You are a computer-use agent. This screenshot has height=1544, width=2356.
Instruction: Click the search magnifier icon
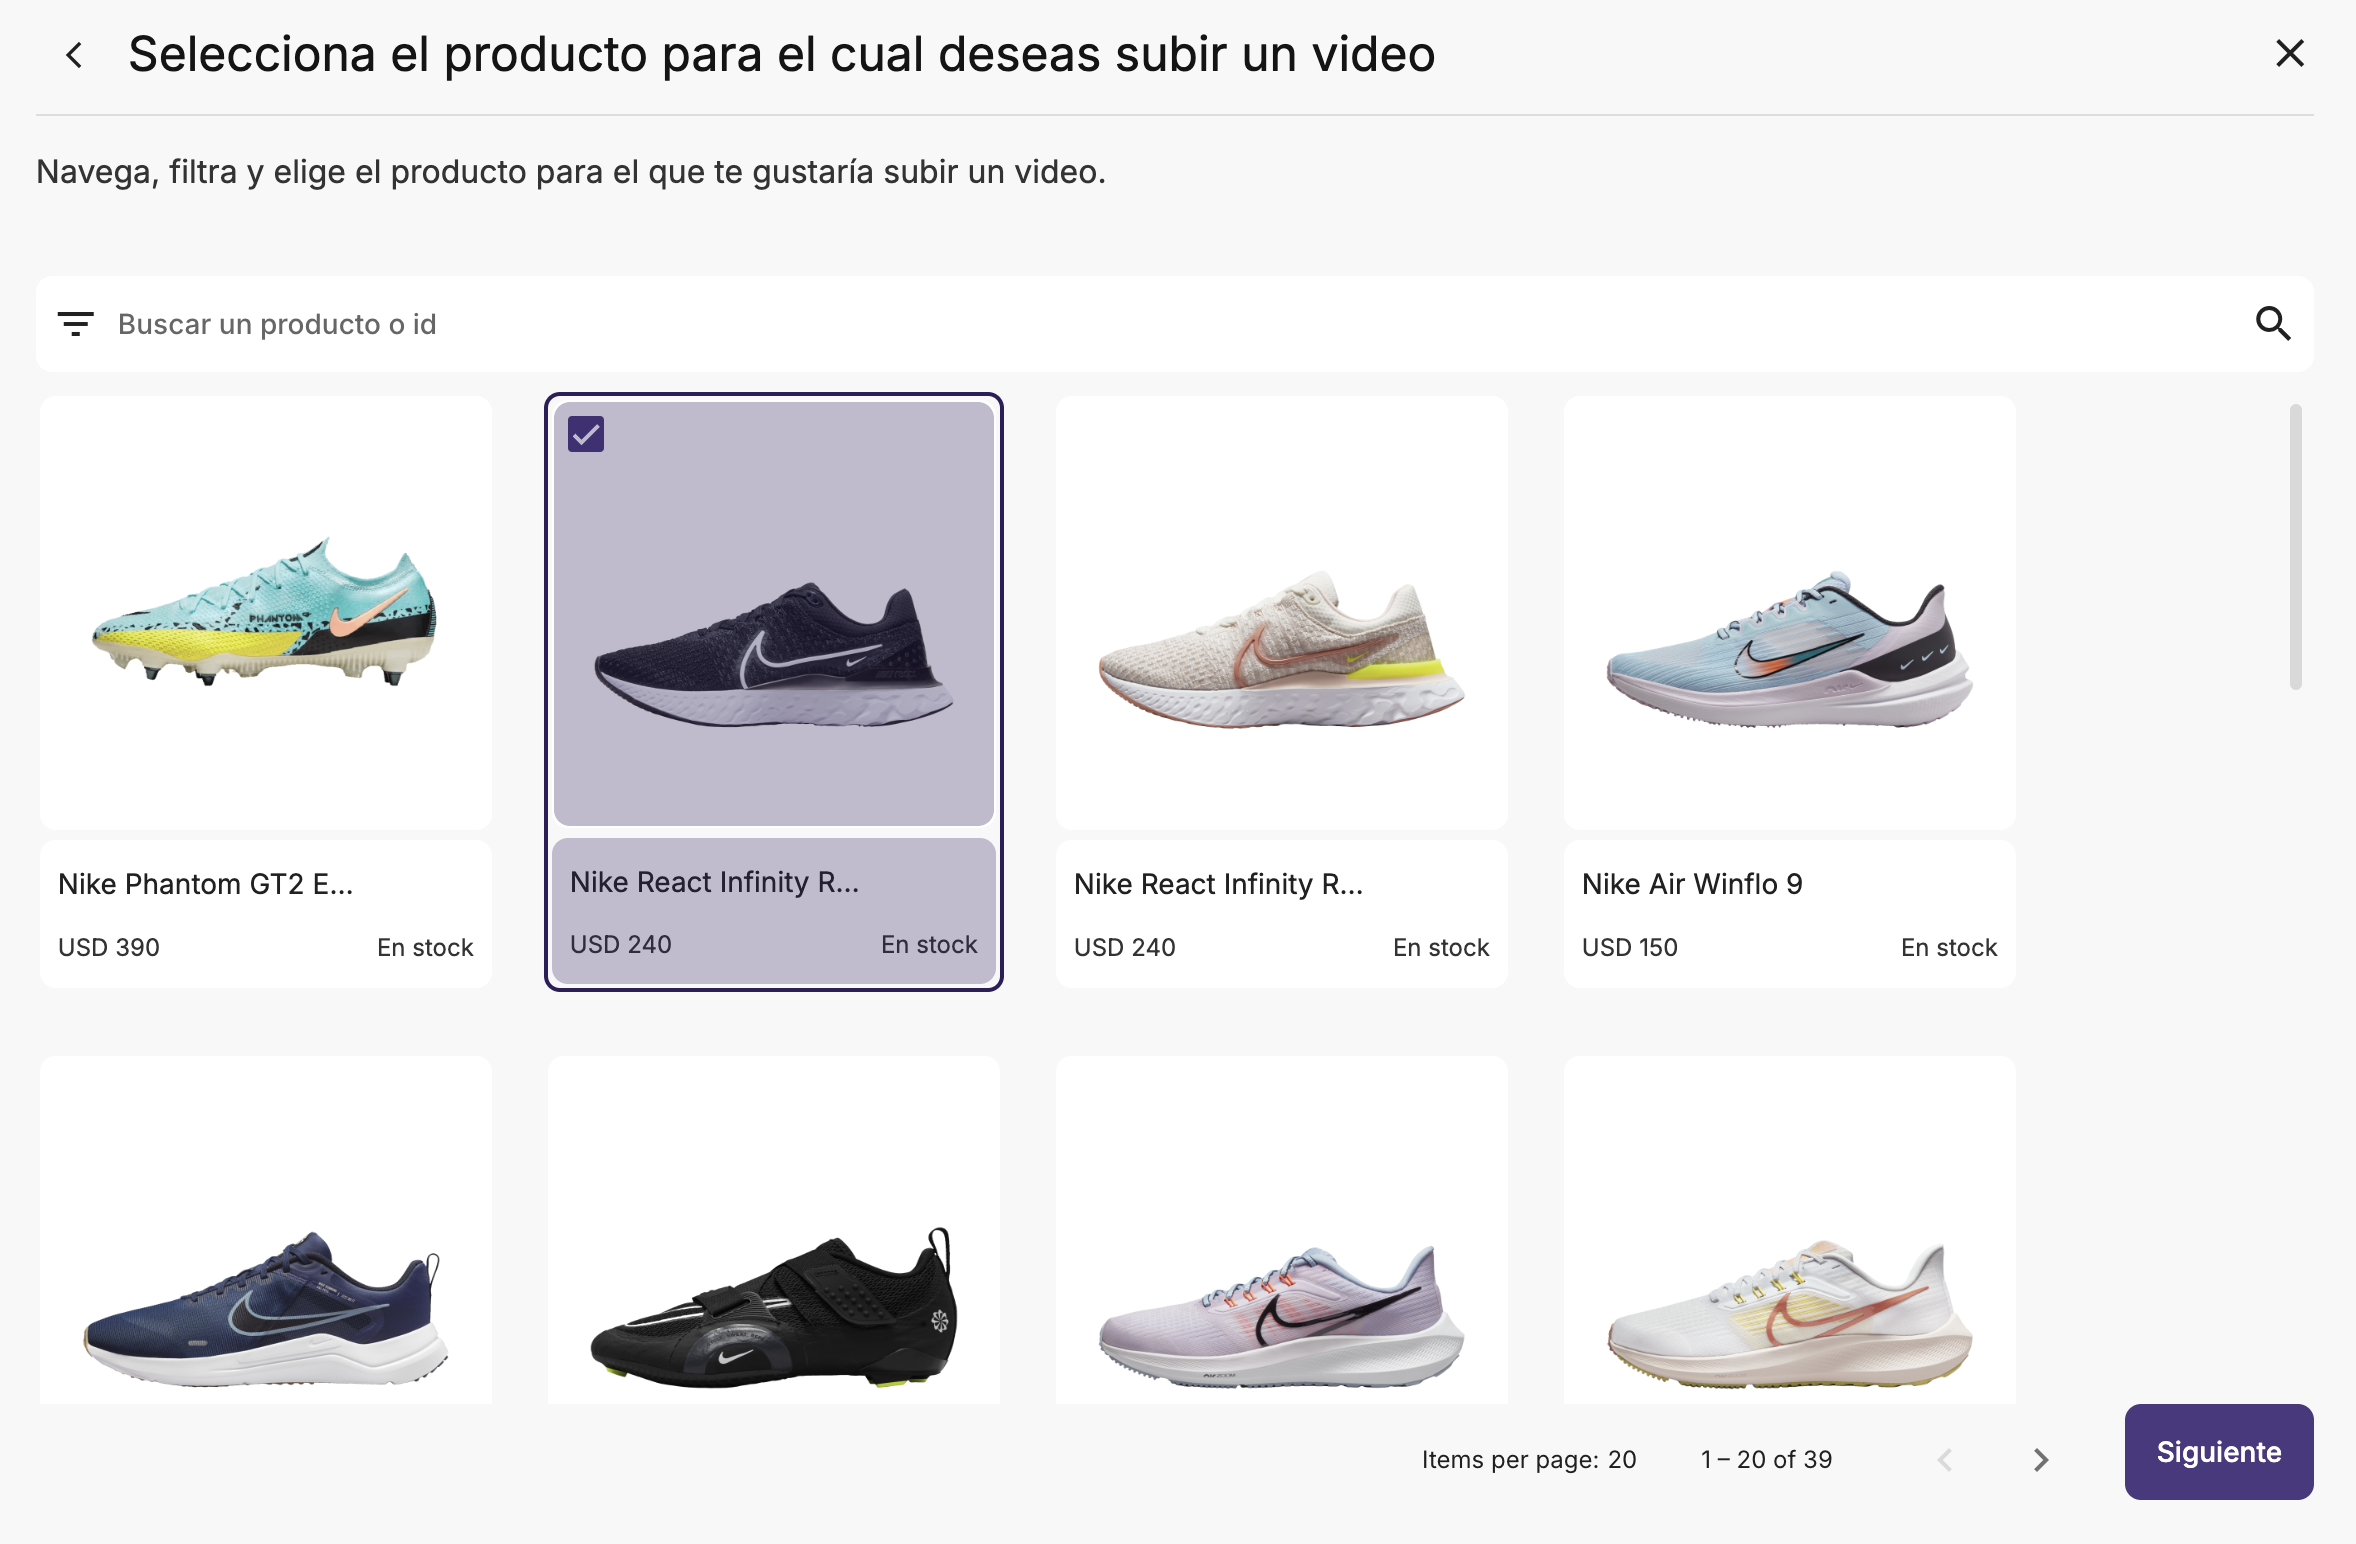pyautogui.click(x=2272, y=324)
